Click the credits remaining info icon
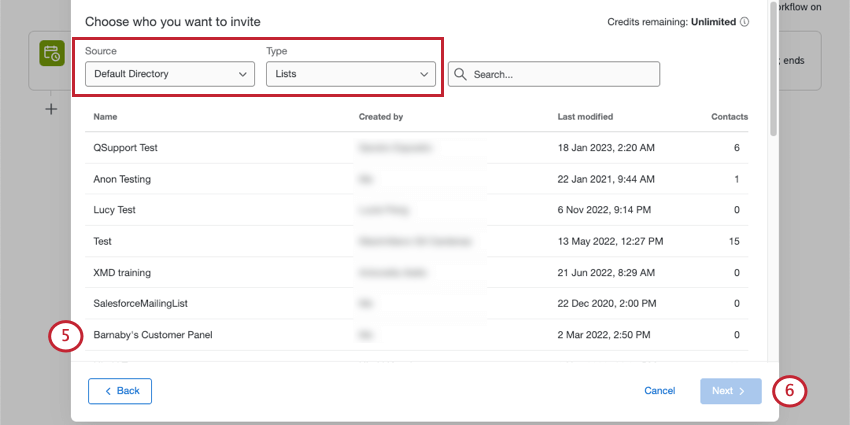Screen dimensions: 850x425 tap(745, 21)
